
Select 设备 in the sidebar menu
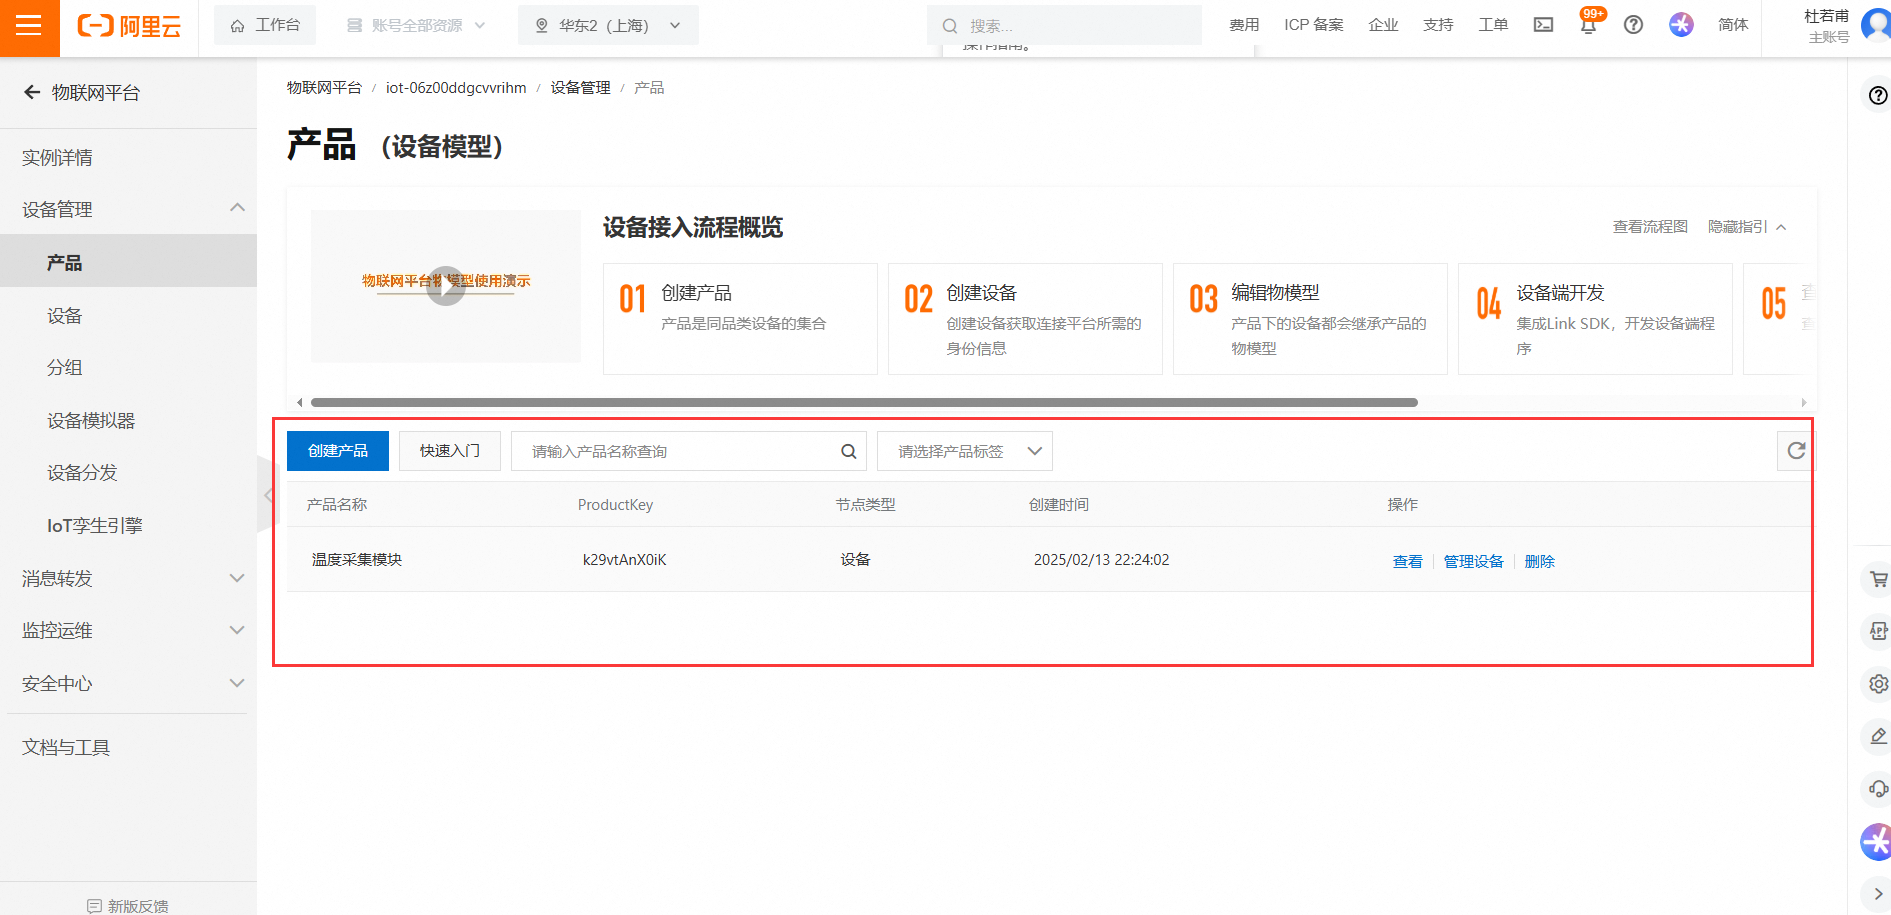tap(65, 316)
